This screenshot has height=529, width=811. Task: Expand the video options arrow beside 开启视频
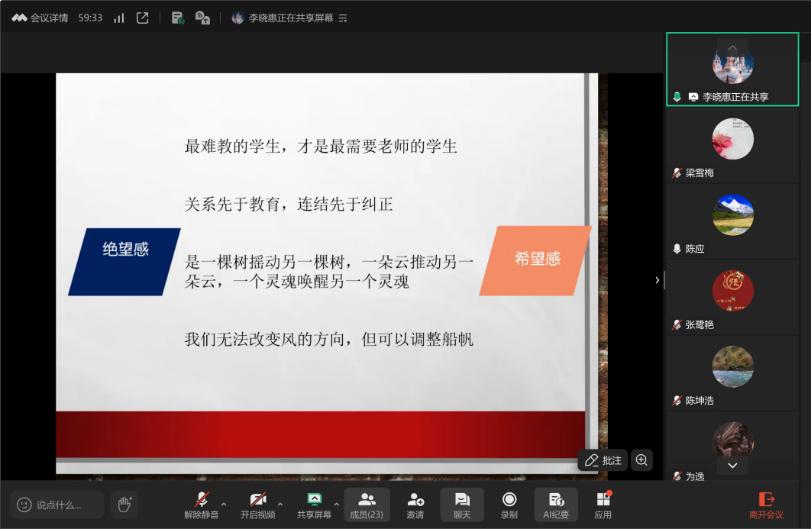(280, 503)
